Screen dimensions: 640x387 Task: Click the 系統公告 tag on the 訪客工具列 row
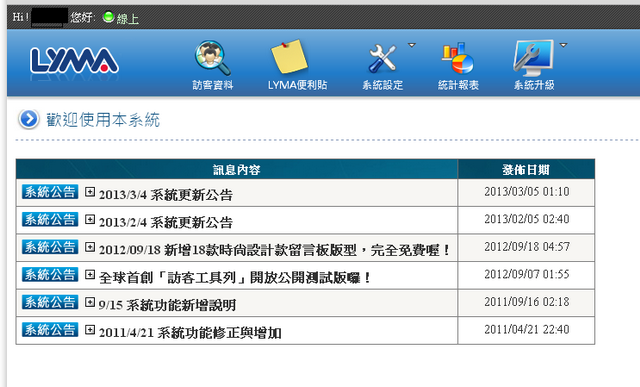tap(50, 274)
